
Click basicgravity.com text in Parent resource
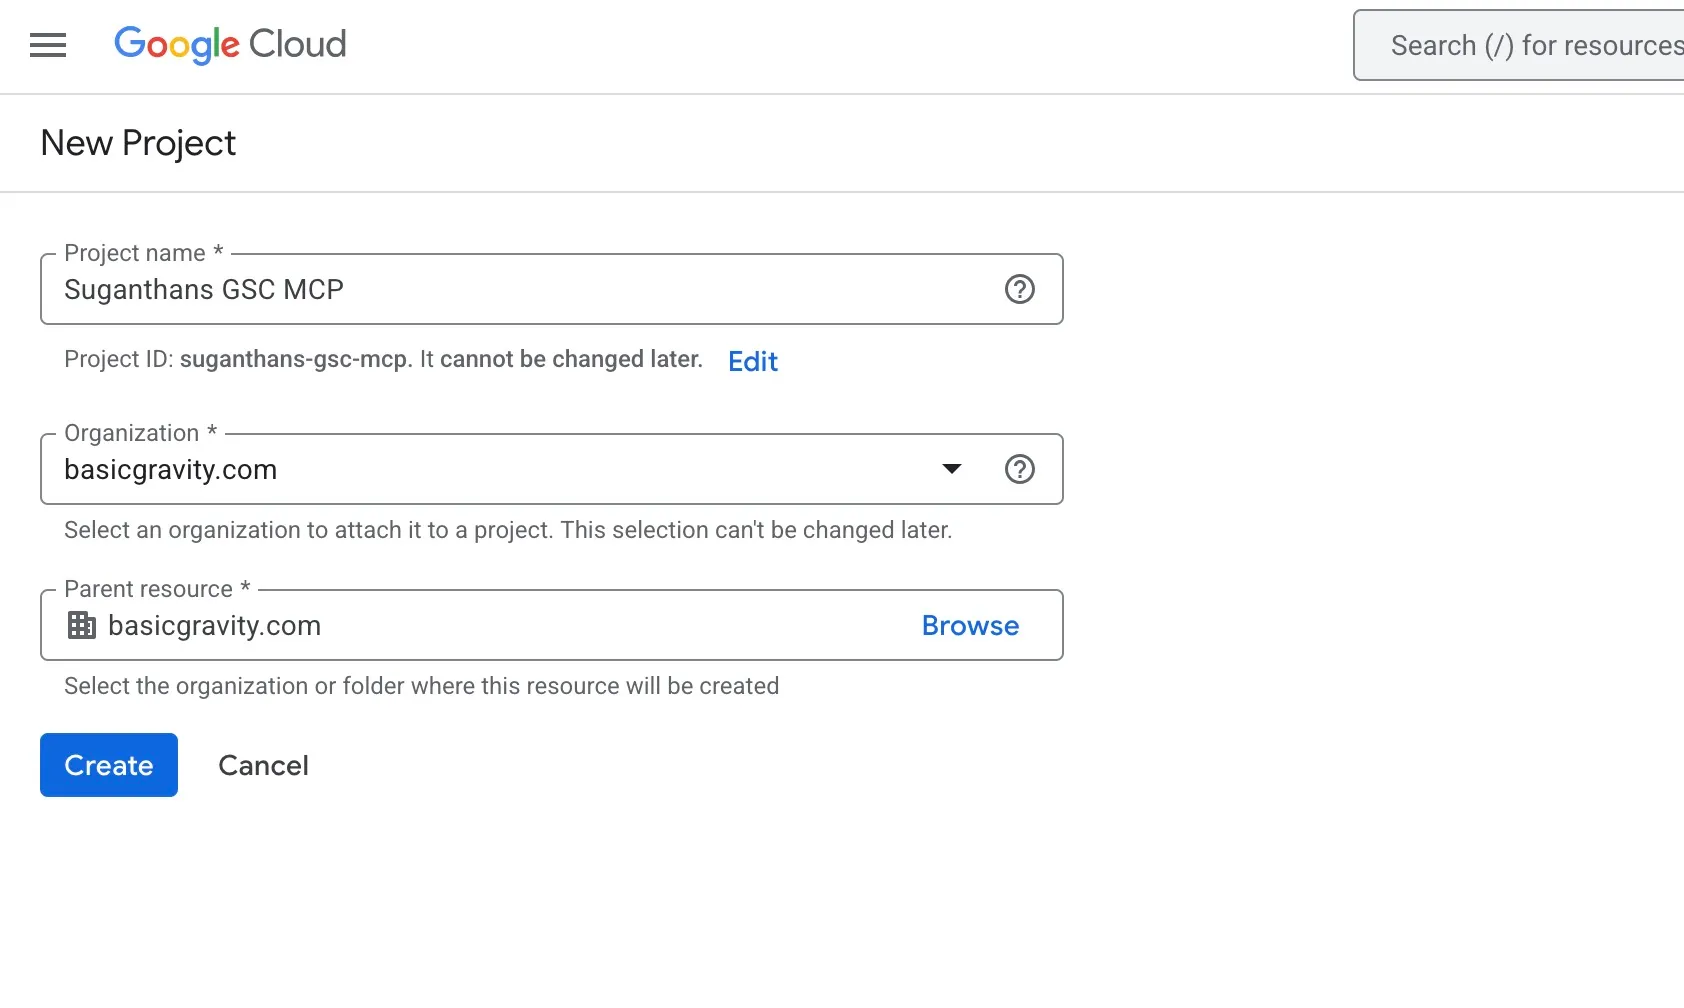click(x=214, y=626)
